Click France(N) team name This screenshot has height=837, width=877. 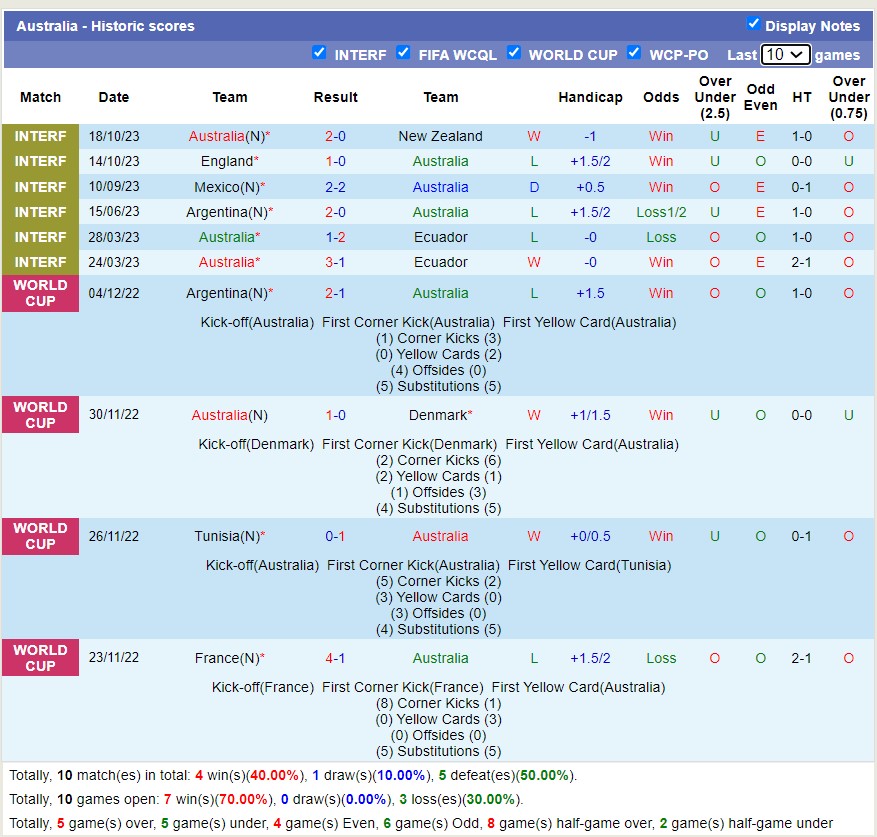pos(226,658)
